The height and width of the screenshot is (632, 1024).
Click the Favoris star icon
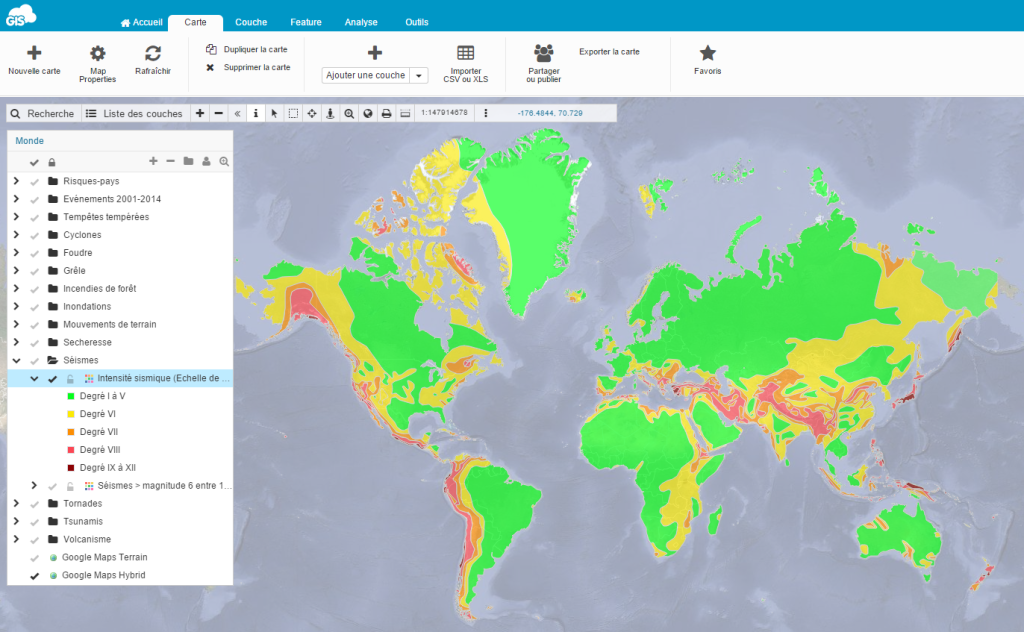point(707,54)
